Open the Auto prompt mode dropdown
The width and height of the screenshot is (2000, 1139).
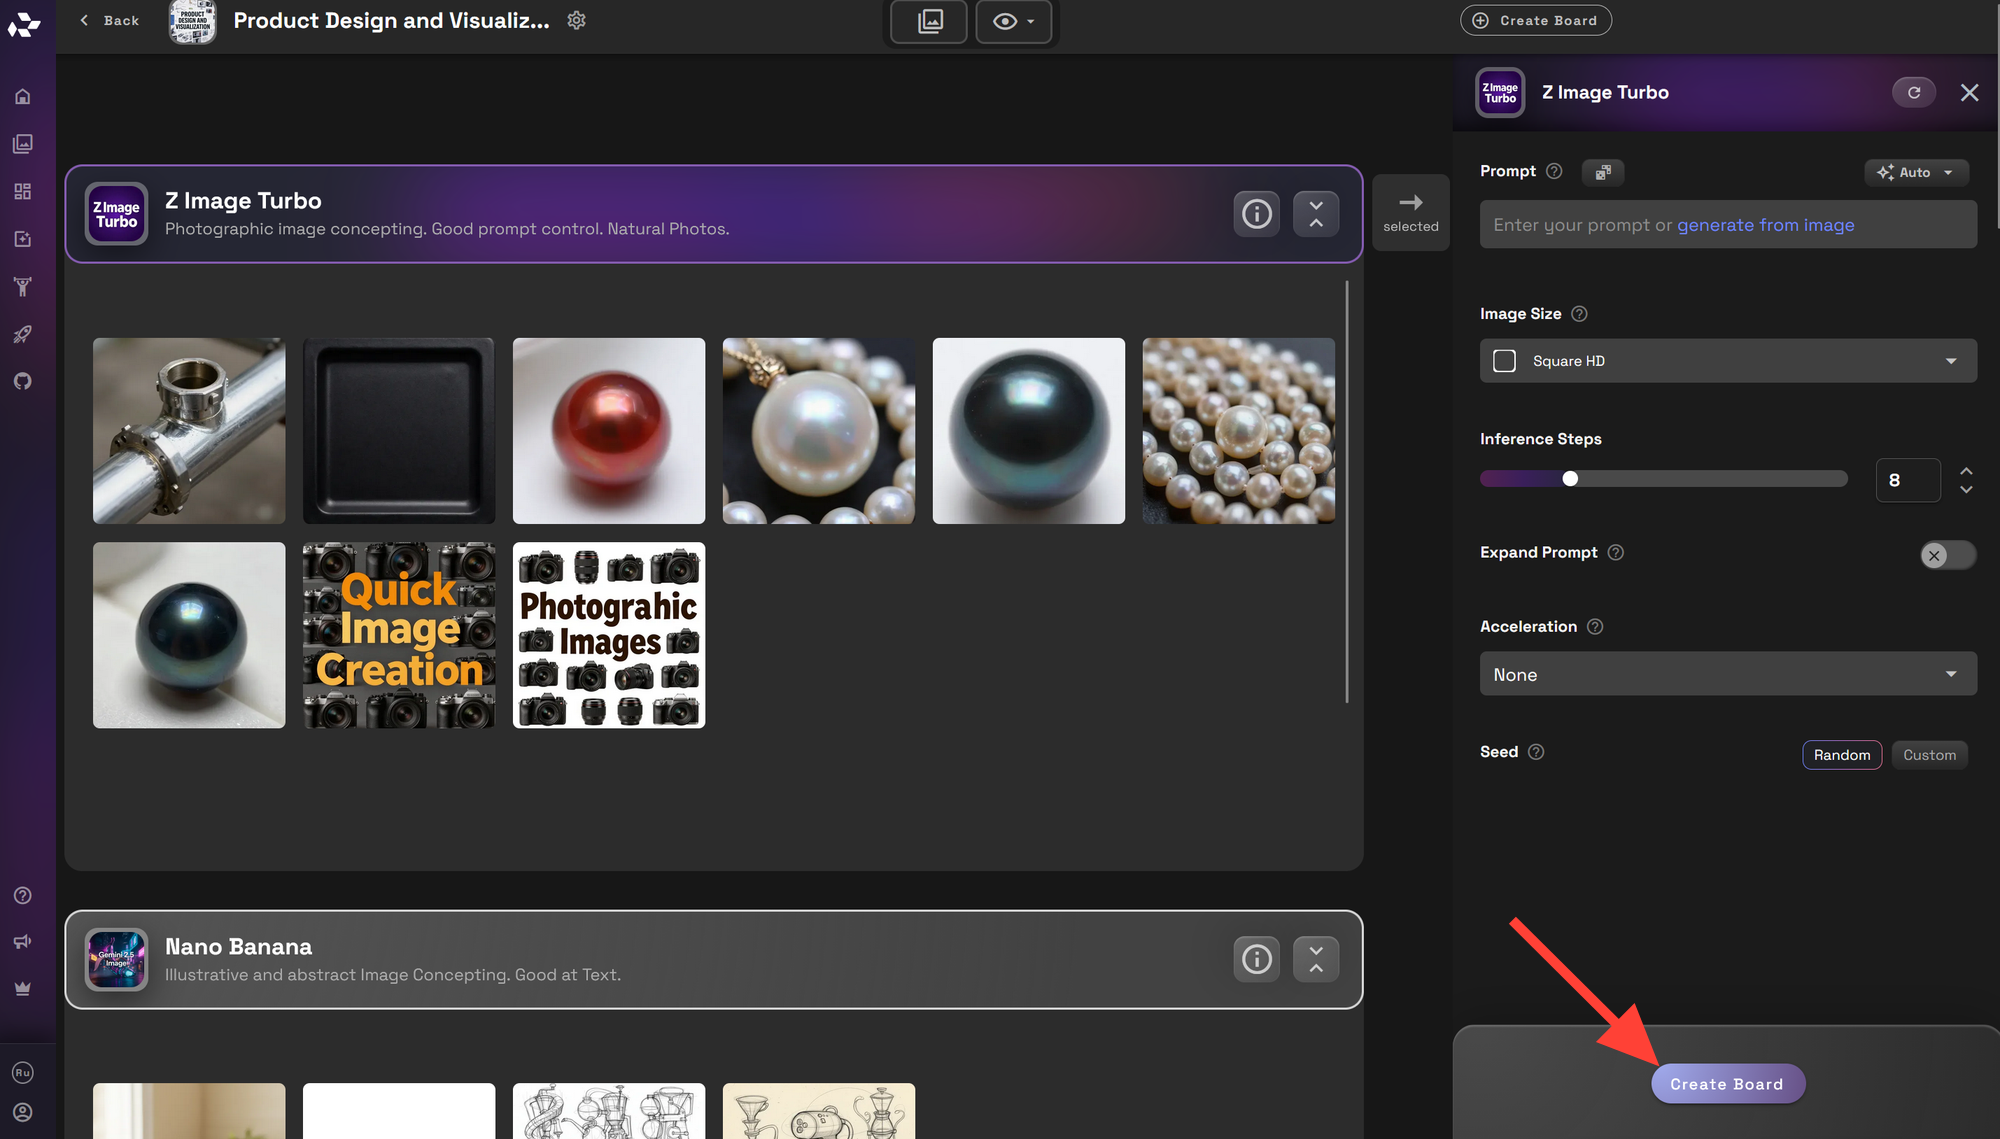coord(1915,172)
